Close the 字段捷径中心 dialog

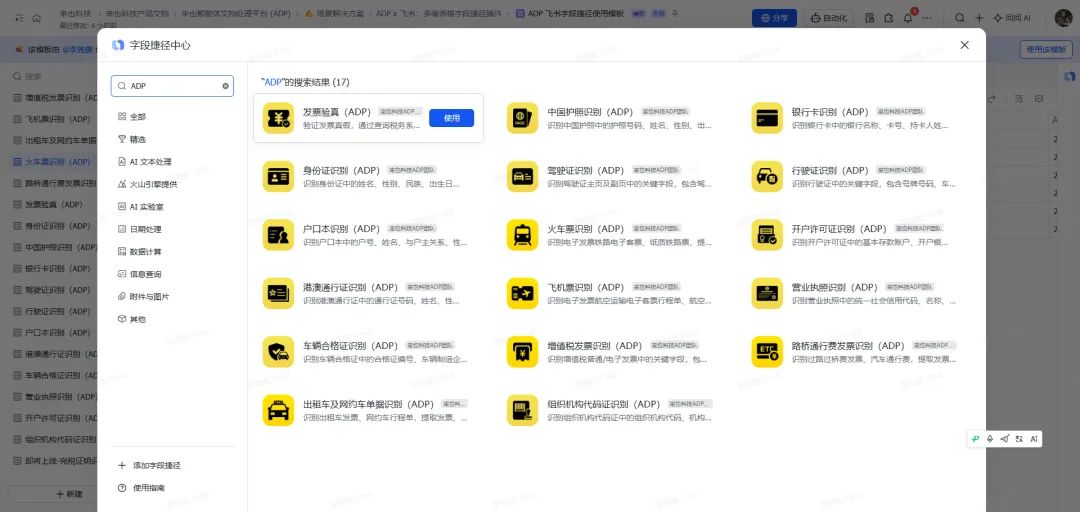click(964, 45)
